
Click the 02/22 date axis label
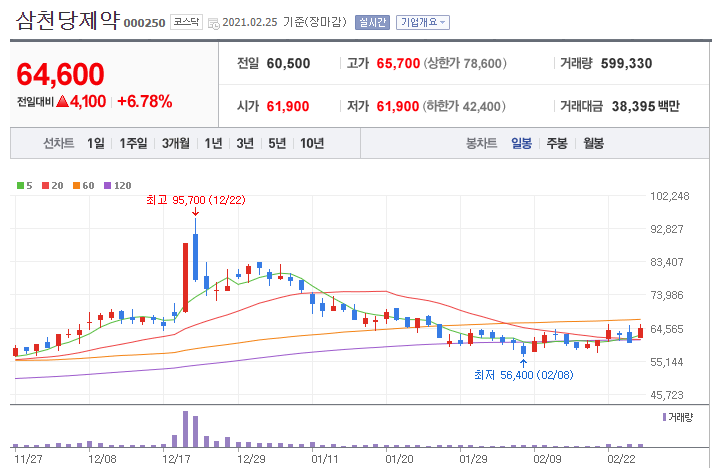pos(621,459)
